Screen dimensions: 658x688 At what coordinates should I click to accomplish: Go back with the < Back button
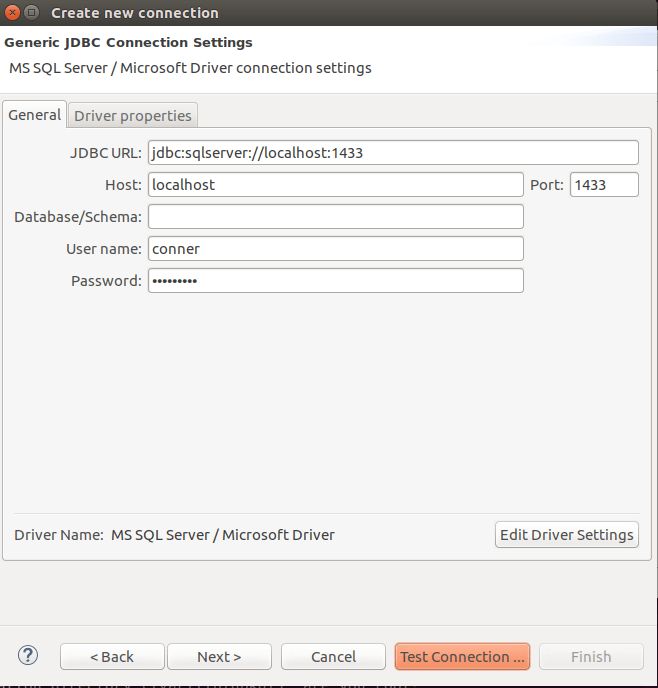[x=112, y=657]
